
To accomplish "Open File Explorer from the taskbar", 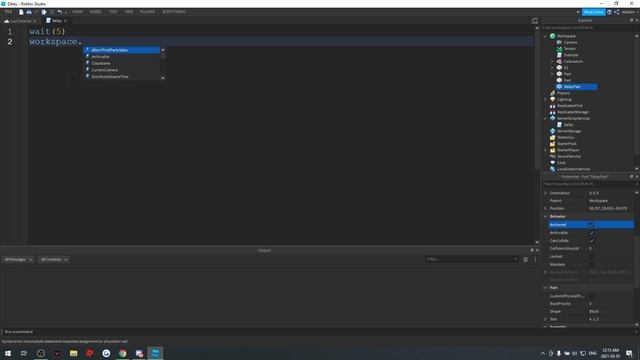I will (73, 353).
